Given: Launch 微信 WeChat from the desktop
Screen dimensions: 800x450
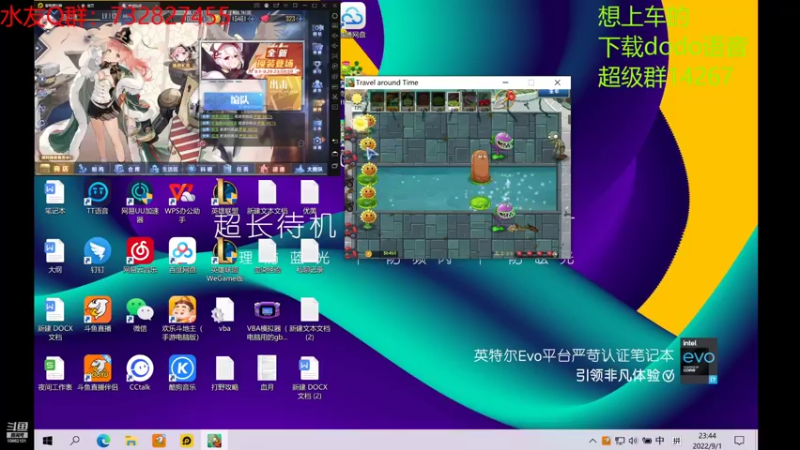Looking at the screenshot, I should [x=140, y=314].
